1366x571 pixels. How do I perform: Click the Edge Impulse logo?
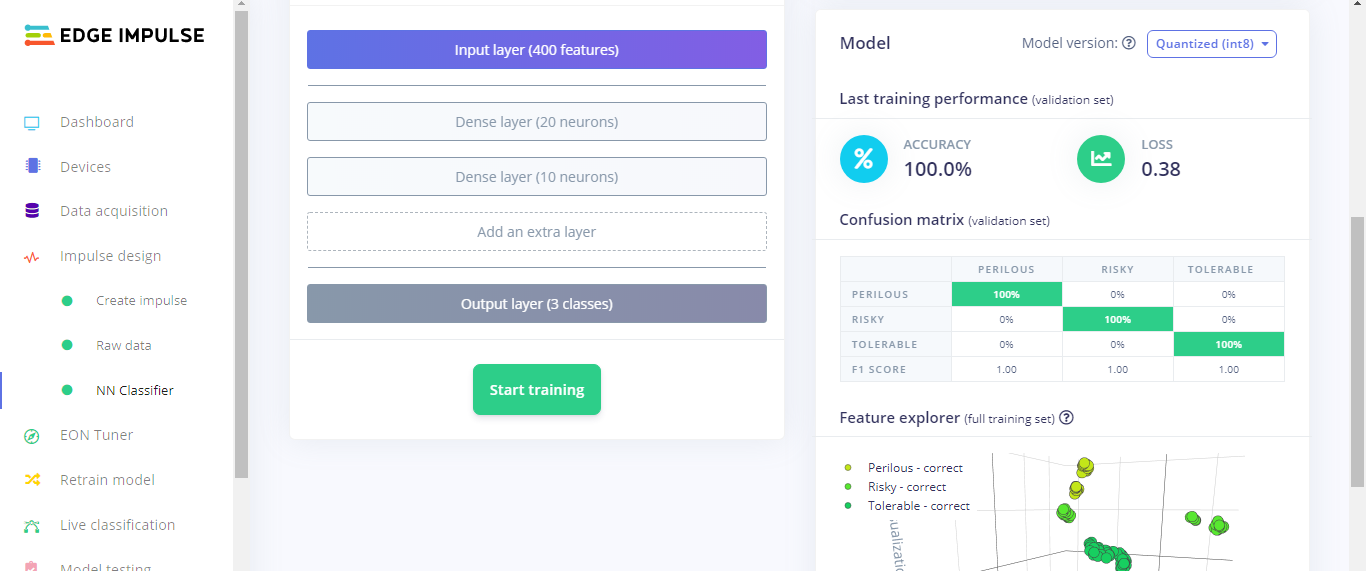coord(114,36)
